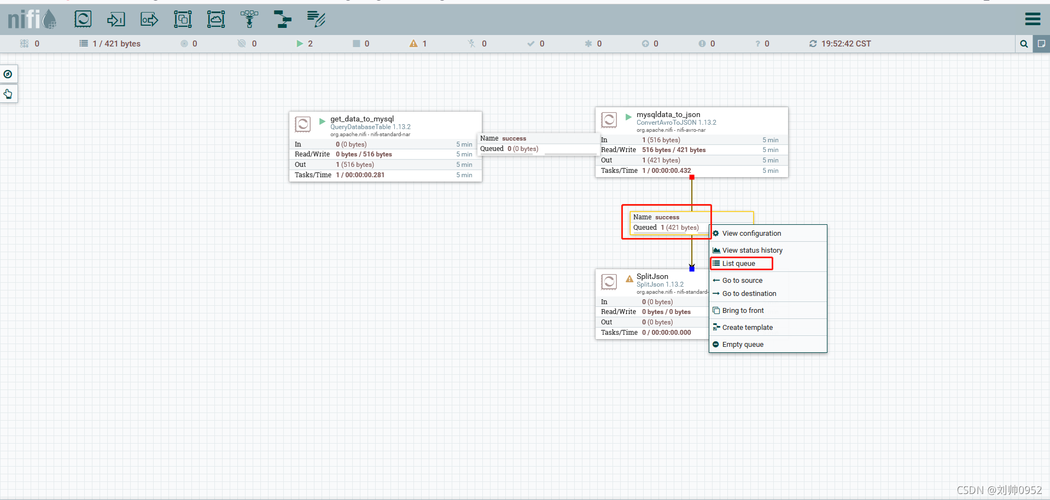
Task: Choose Create template menu entry
Action: coord(768,327)
